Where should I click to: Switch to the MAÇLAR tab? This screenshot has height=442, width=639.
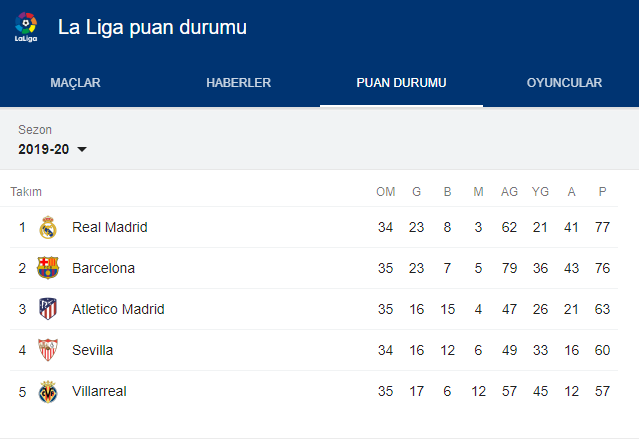[x=75, y=83]
